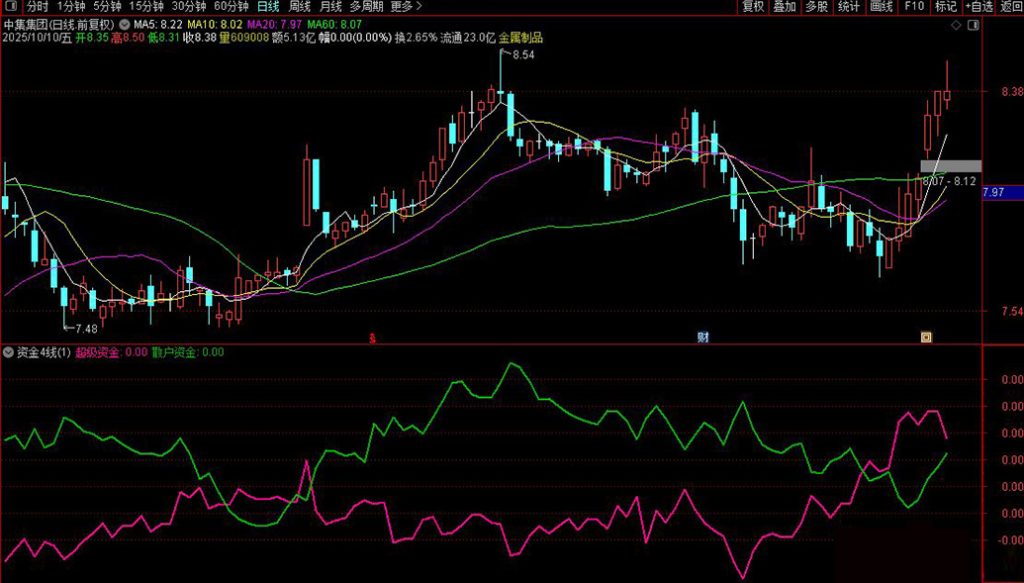Select the 标记 mark tool
Screen dimensions: 1024x583
point(945,7)
